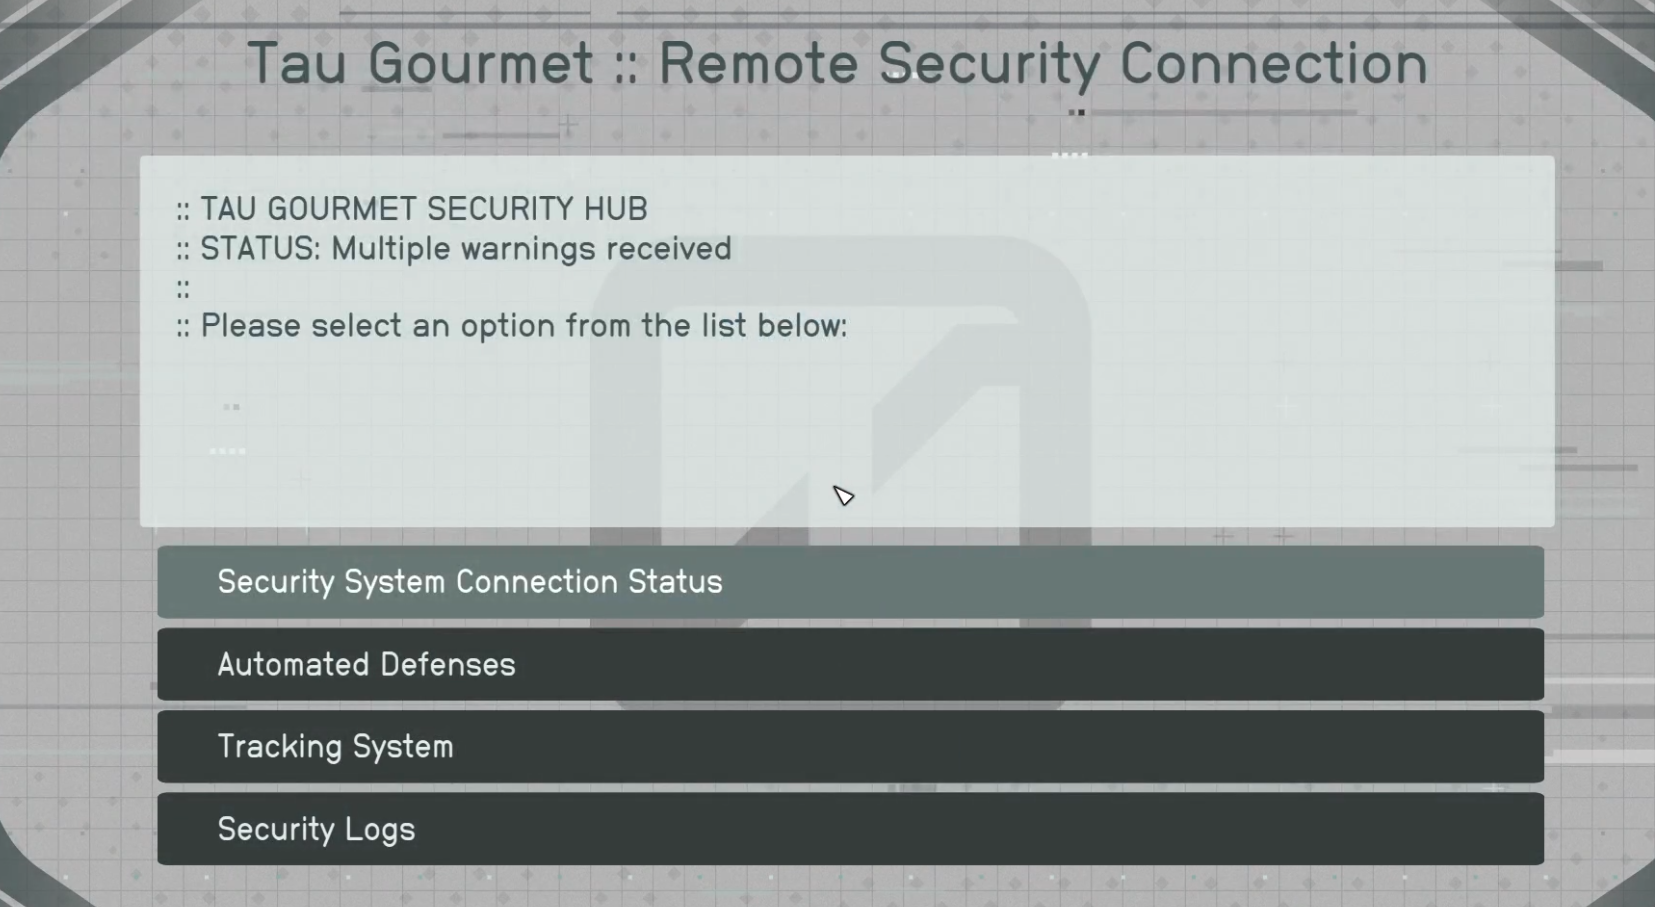Click the "STATUS:" label in the terminal

coord(261,249)
